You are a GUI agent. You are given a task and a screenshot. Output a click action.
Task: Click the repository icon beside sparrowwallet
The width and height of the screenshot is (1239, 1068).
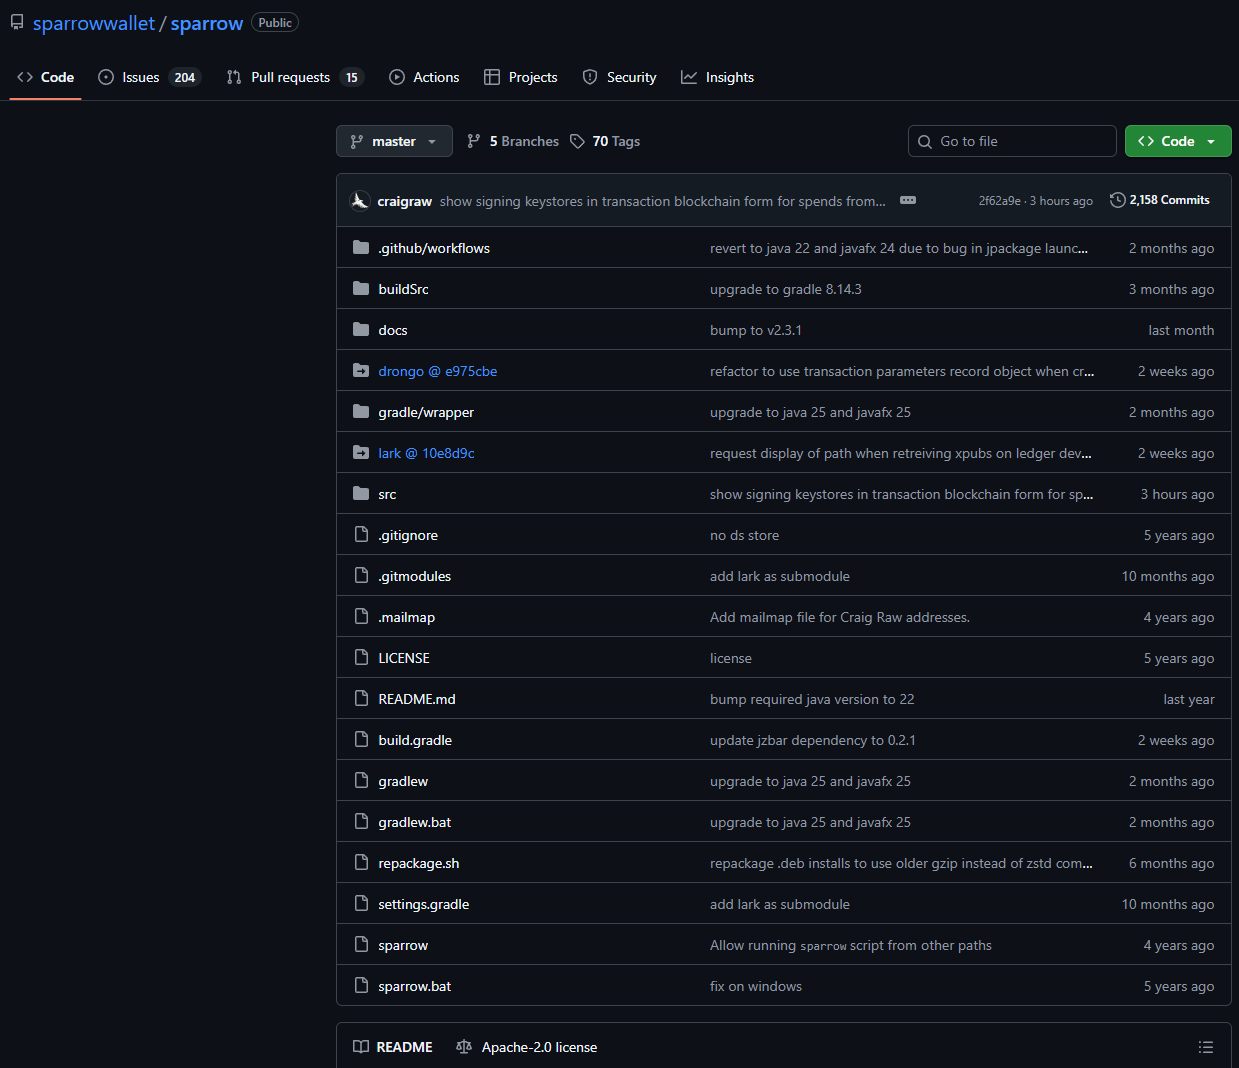pyautogui.click(x=17, y=22)
